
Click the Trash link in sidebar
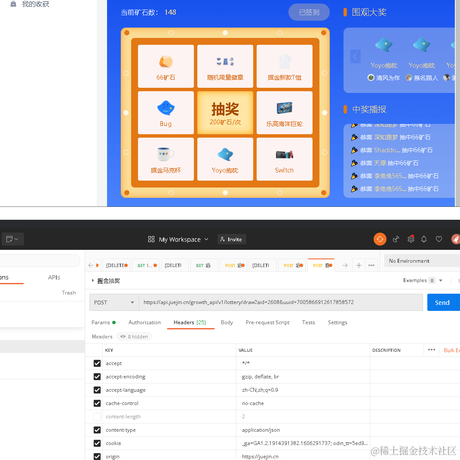pyautogui.click(x=69, y=293)
